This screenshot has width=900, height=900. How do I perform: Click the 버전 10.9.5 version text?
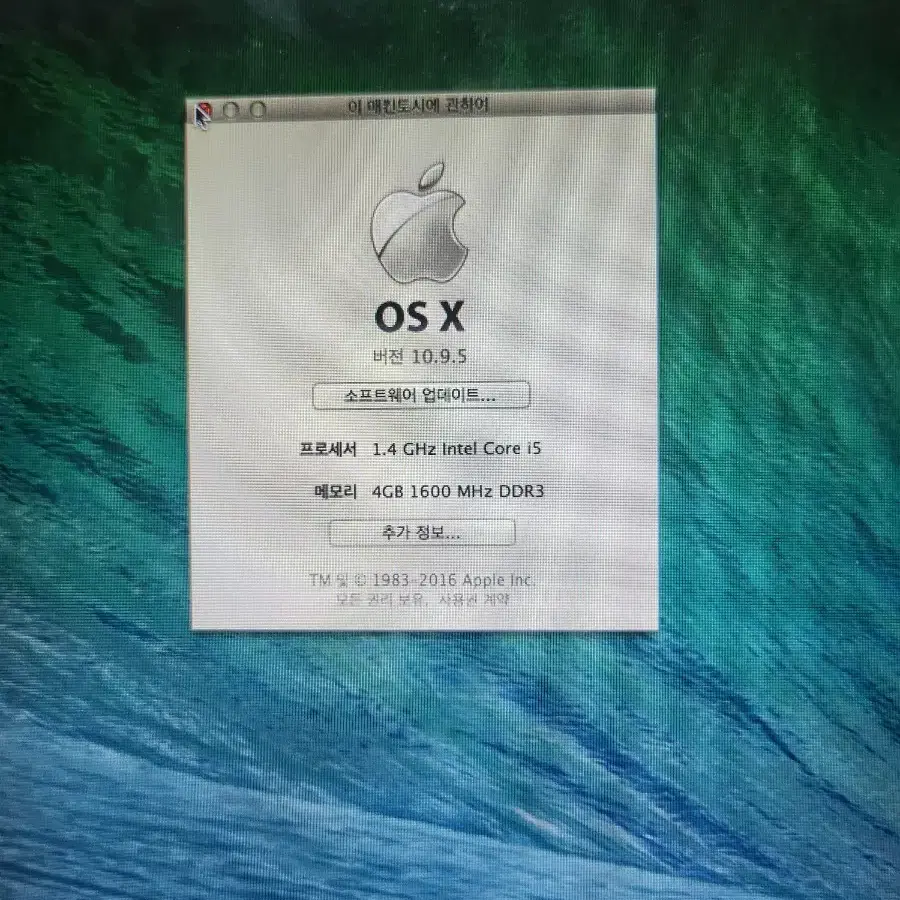point(420,356)
